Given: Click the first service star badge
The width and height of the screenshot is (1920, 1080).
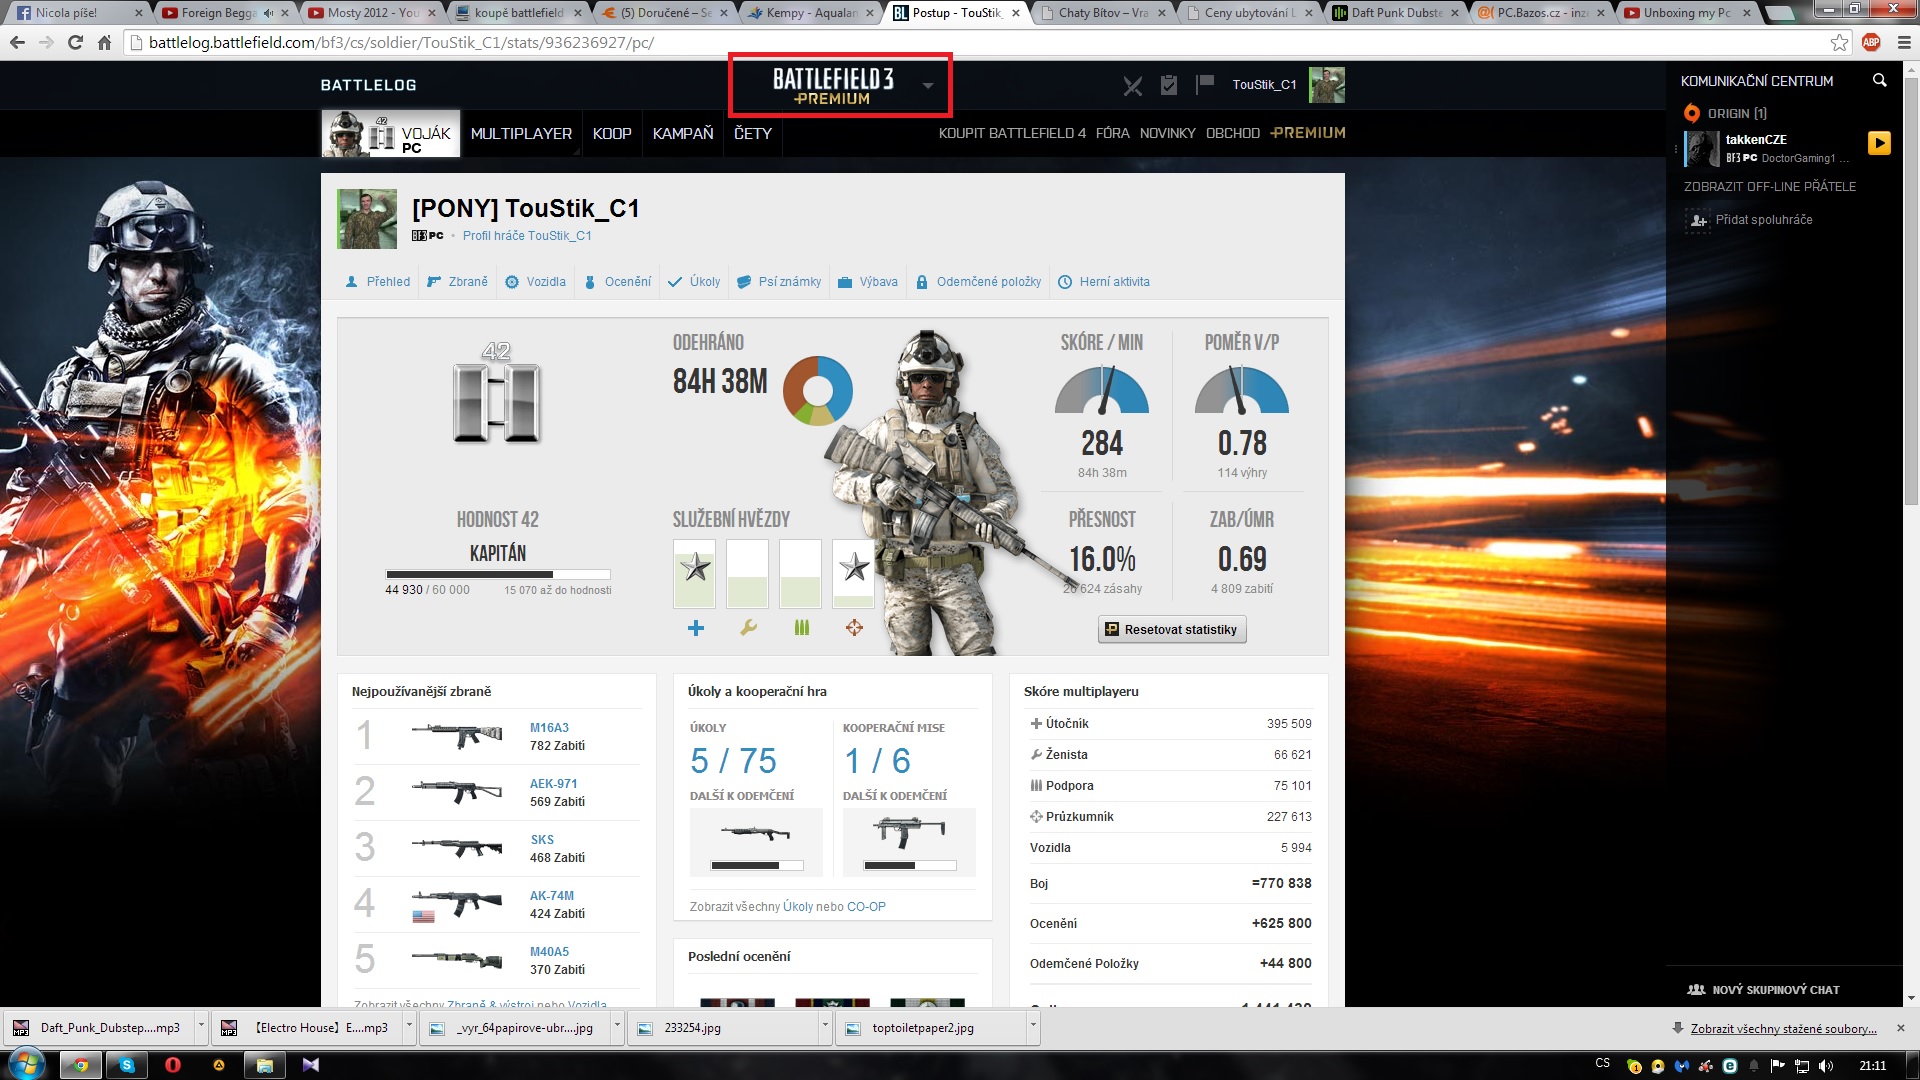Looking at the screenshot, I should [x=695, y=574].
